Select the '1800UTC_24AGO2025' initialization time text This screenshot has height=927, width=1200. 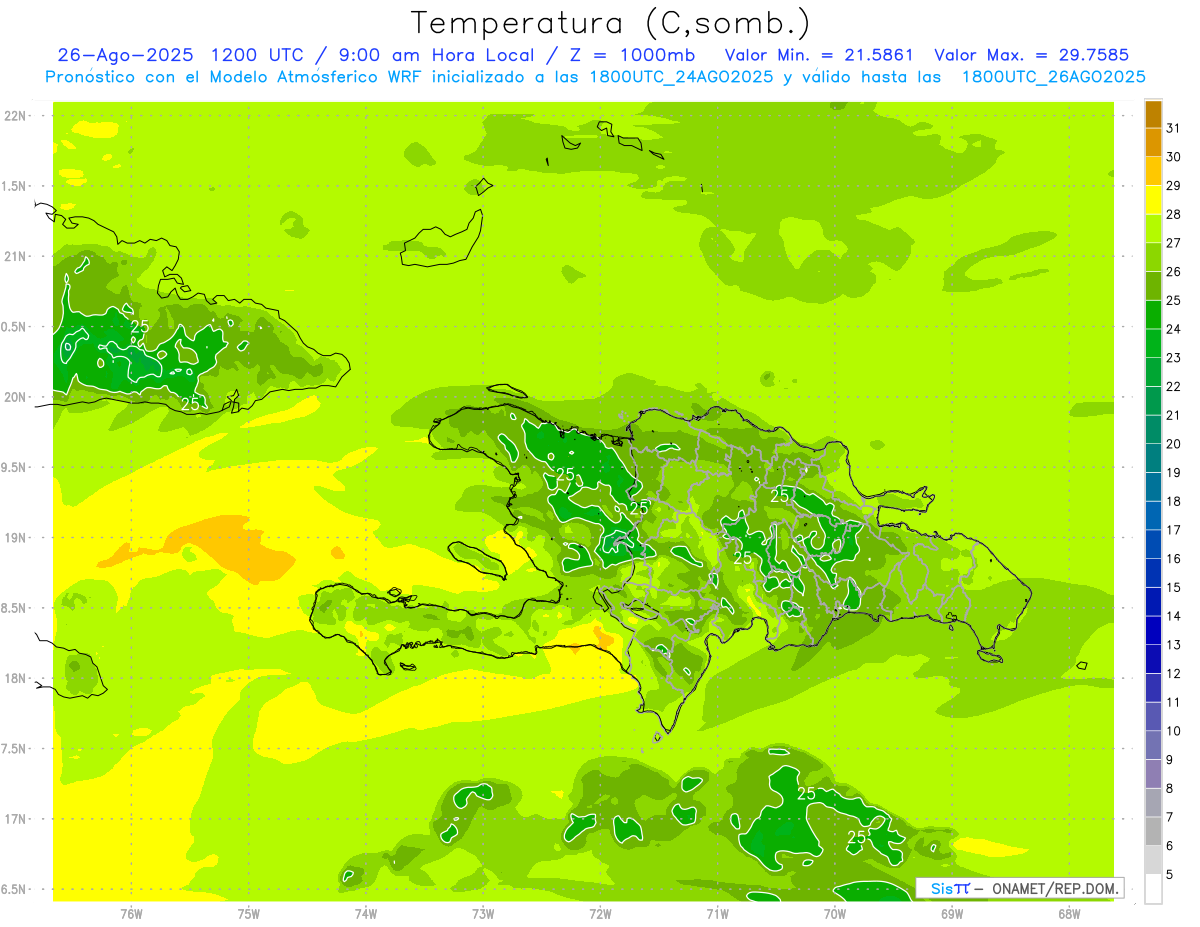point(681,77)
